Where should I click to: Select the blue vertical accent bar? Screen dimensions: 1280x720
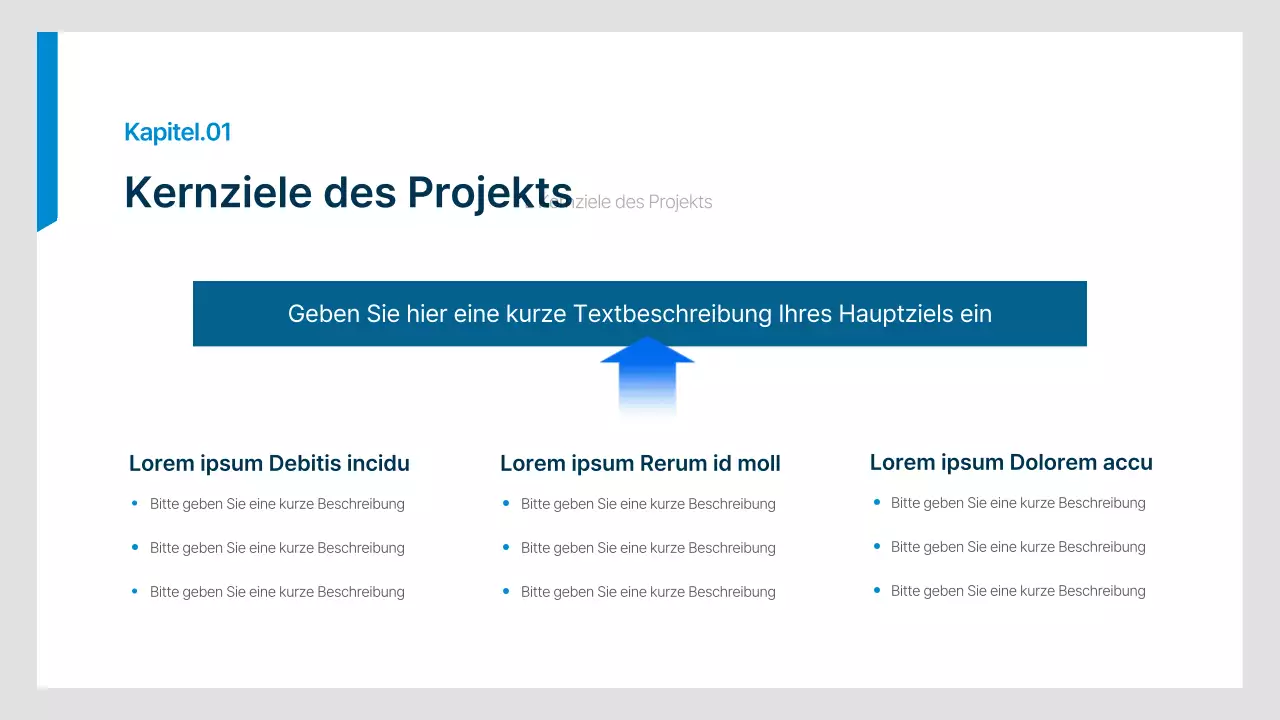coord(46,130)
